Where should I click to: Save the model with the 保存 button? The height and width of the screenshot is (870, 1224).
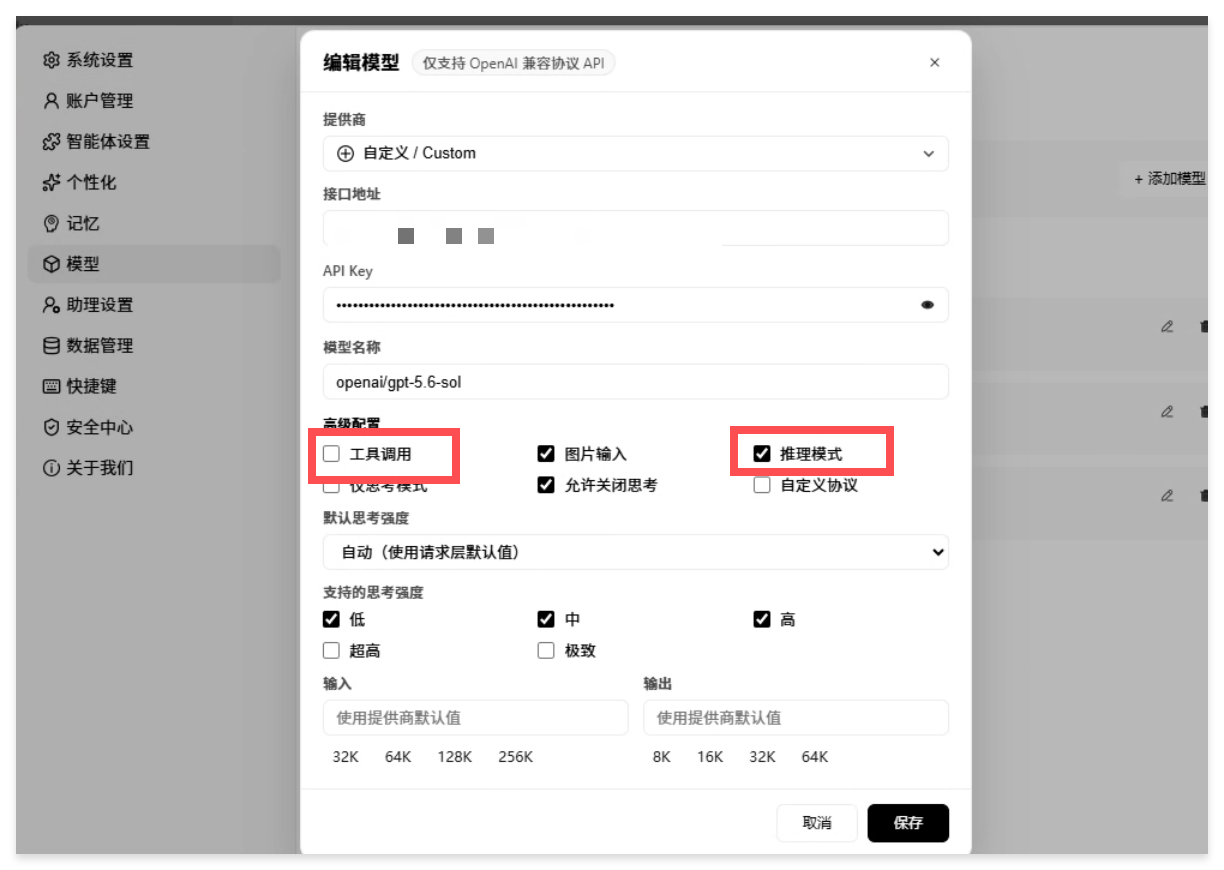click(x=908, y=823)
